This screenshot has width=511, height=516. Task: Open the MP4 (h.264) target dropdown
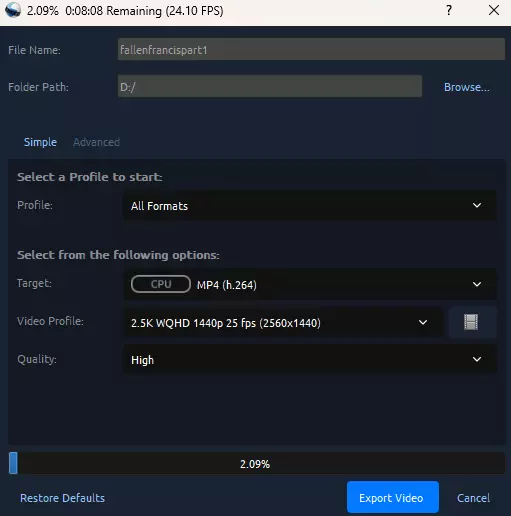coord(310,284)
